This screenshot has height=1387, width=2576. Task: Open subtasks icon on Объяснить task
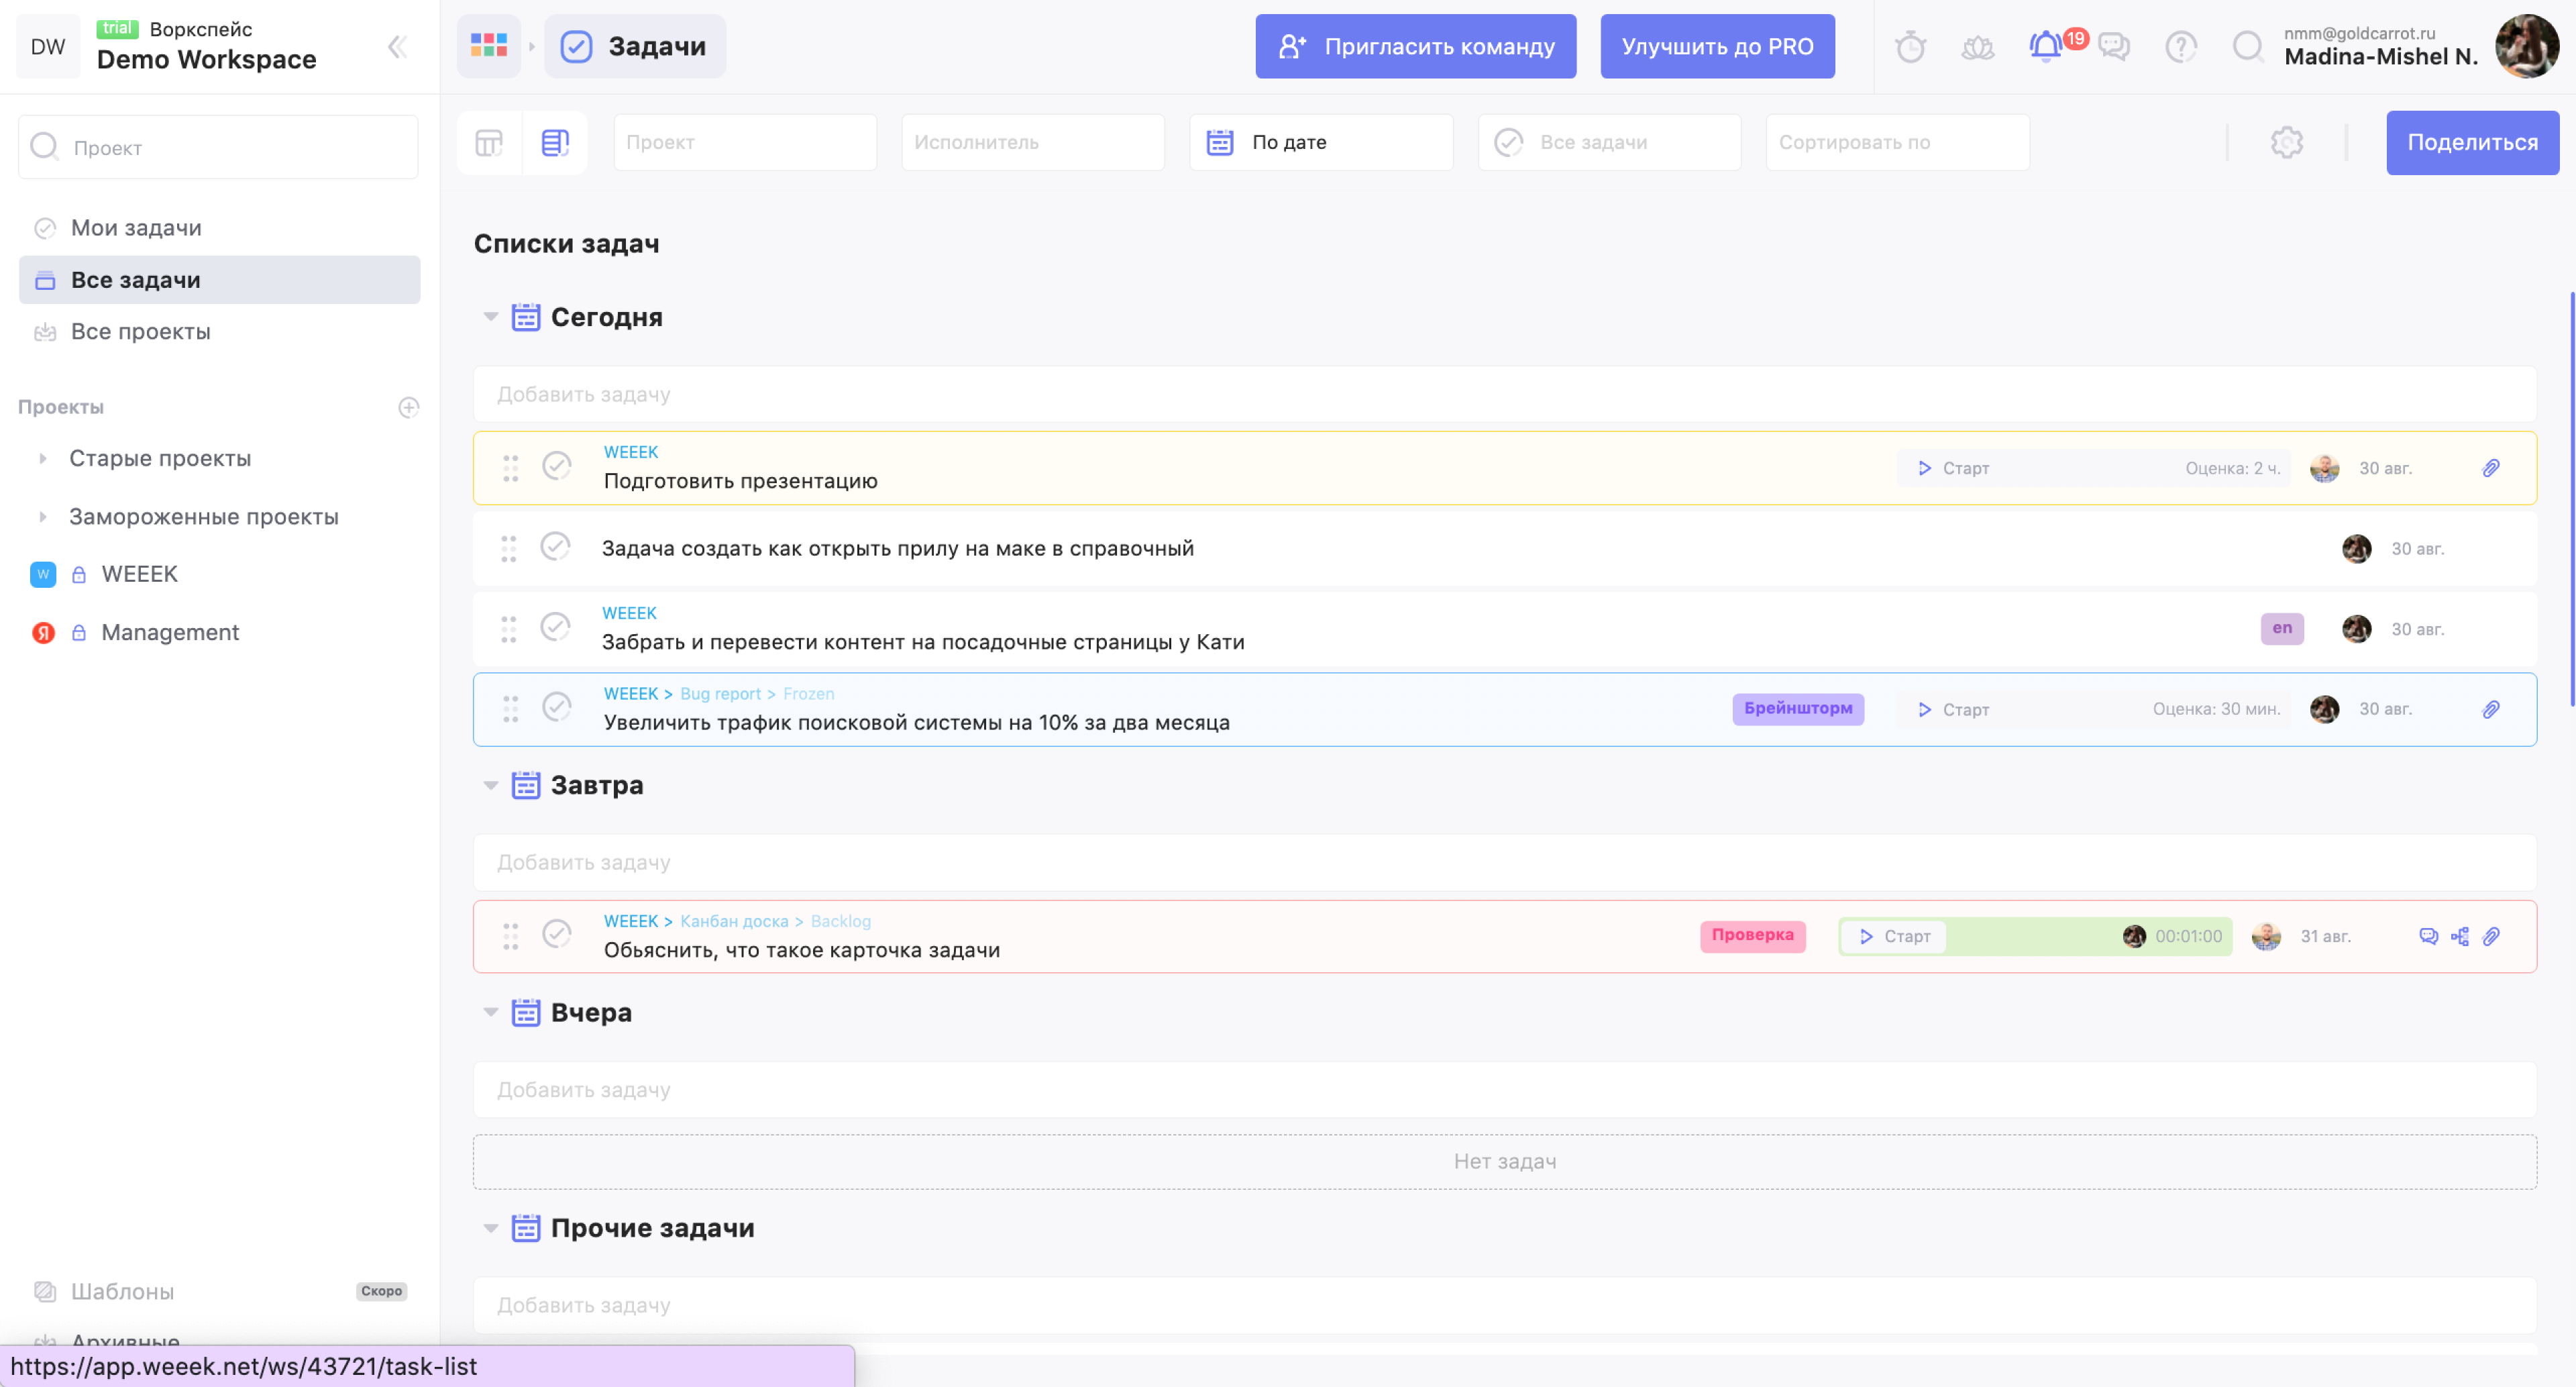click(2459, 936)
